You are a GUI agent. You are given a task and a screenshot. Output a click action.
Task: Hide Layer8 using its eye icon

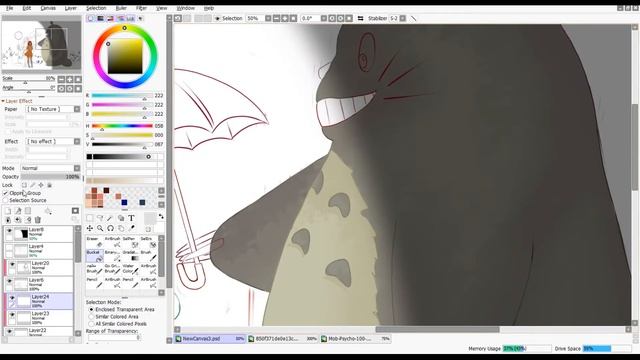[9, 231]
